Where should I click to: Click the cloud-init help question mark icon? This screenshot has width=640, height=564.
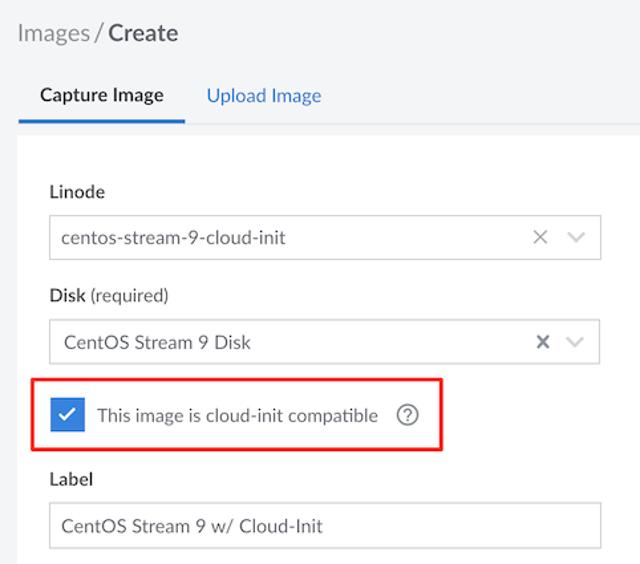click(407, 415)
